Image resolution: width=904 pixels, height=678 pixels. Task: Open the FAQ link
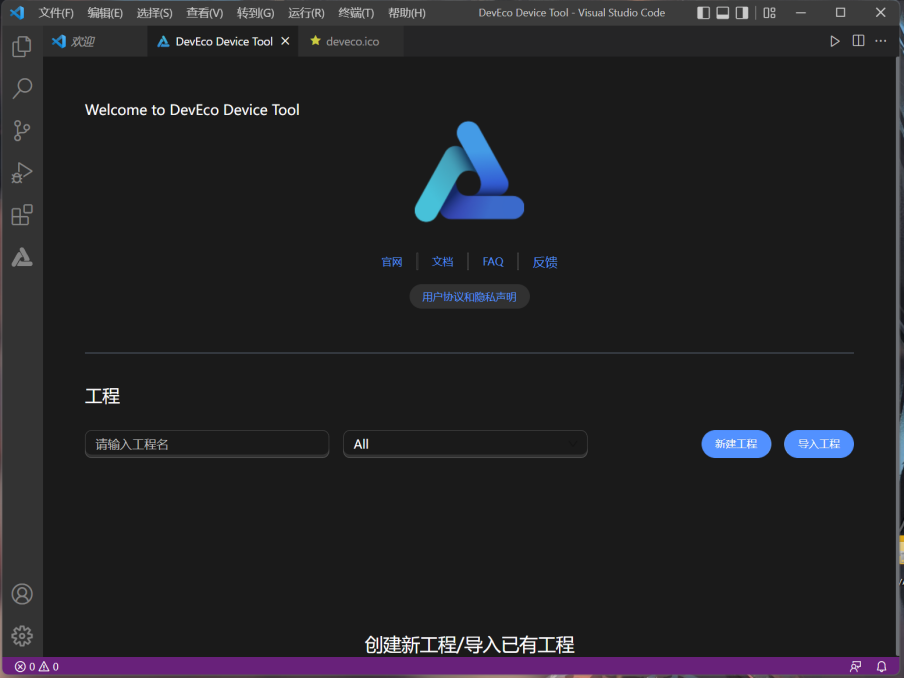[493, 262]
